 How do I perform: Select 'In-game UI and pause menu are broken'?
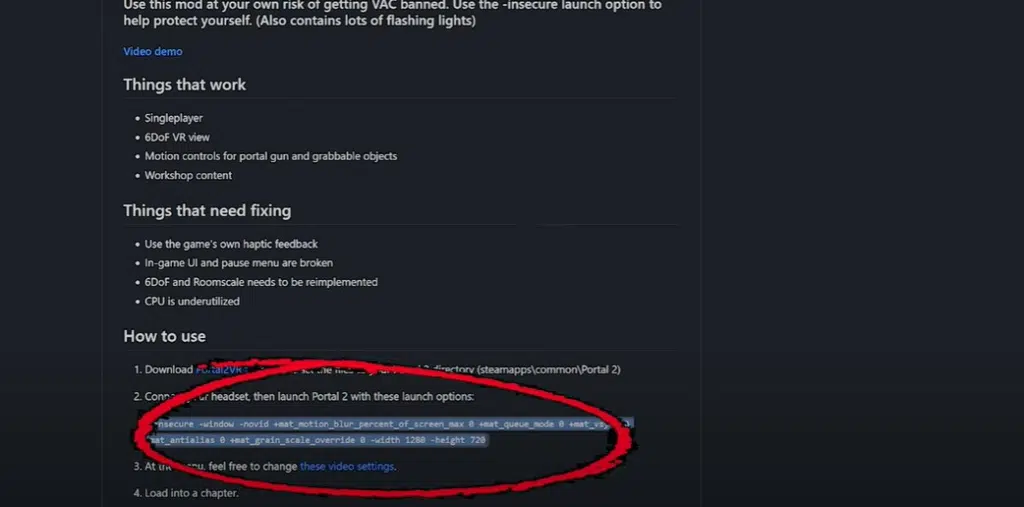[x=238, y=263]
